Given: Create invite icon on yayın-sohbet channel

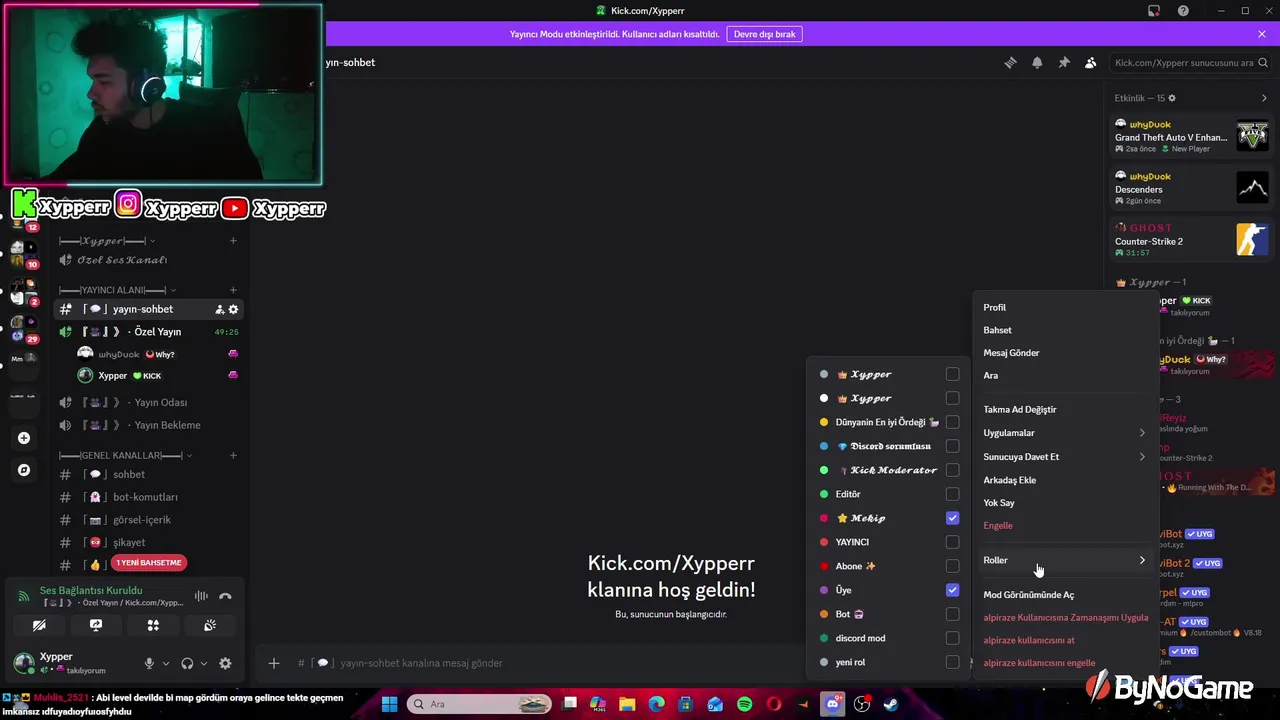Looking at the screenshot, I should 219,309.
